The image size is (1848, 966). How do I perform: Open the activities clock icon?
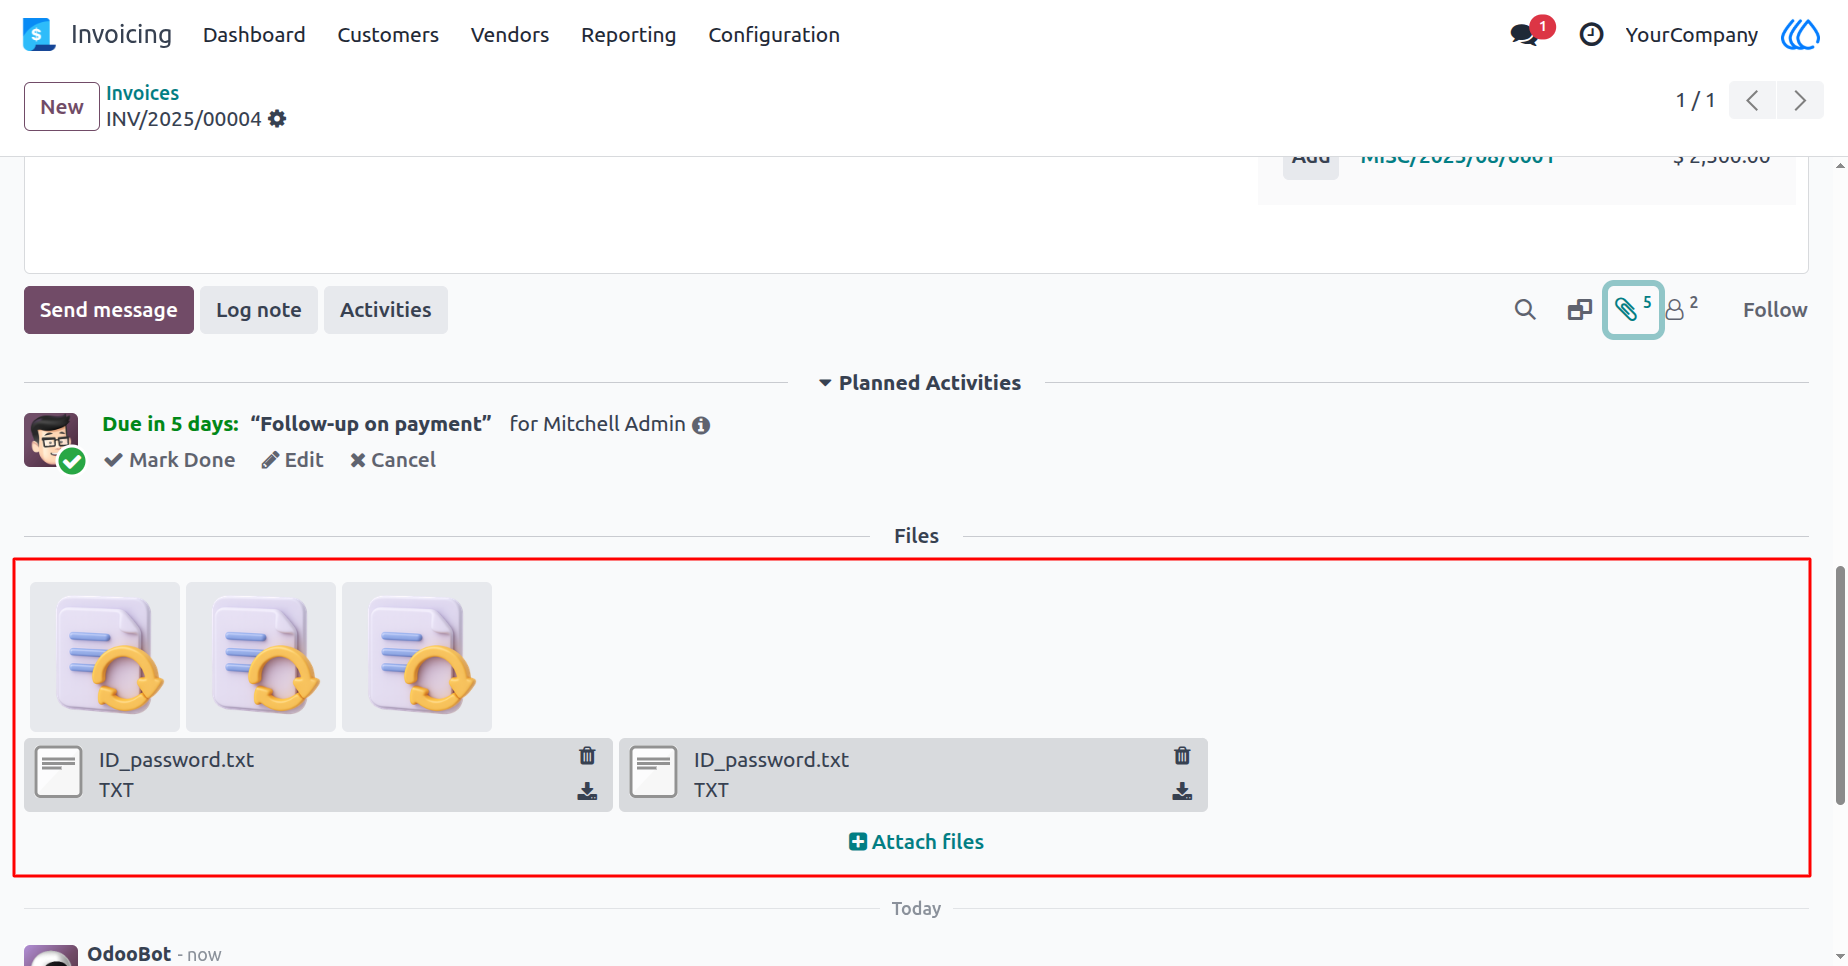(1591, 35)
